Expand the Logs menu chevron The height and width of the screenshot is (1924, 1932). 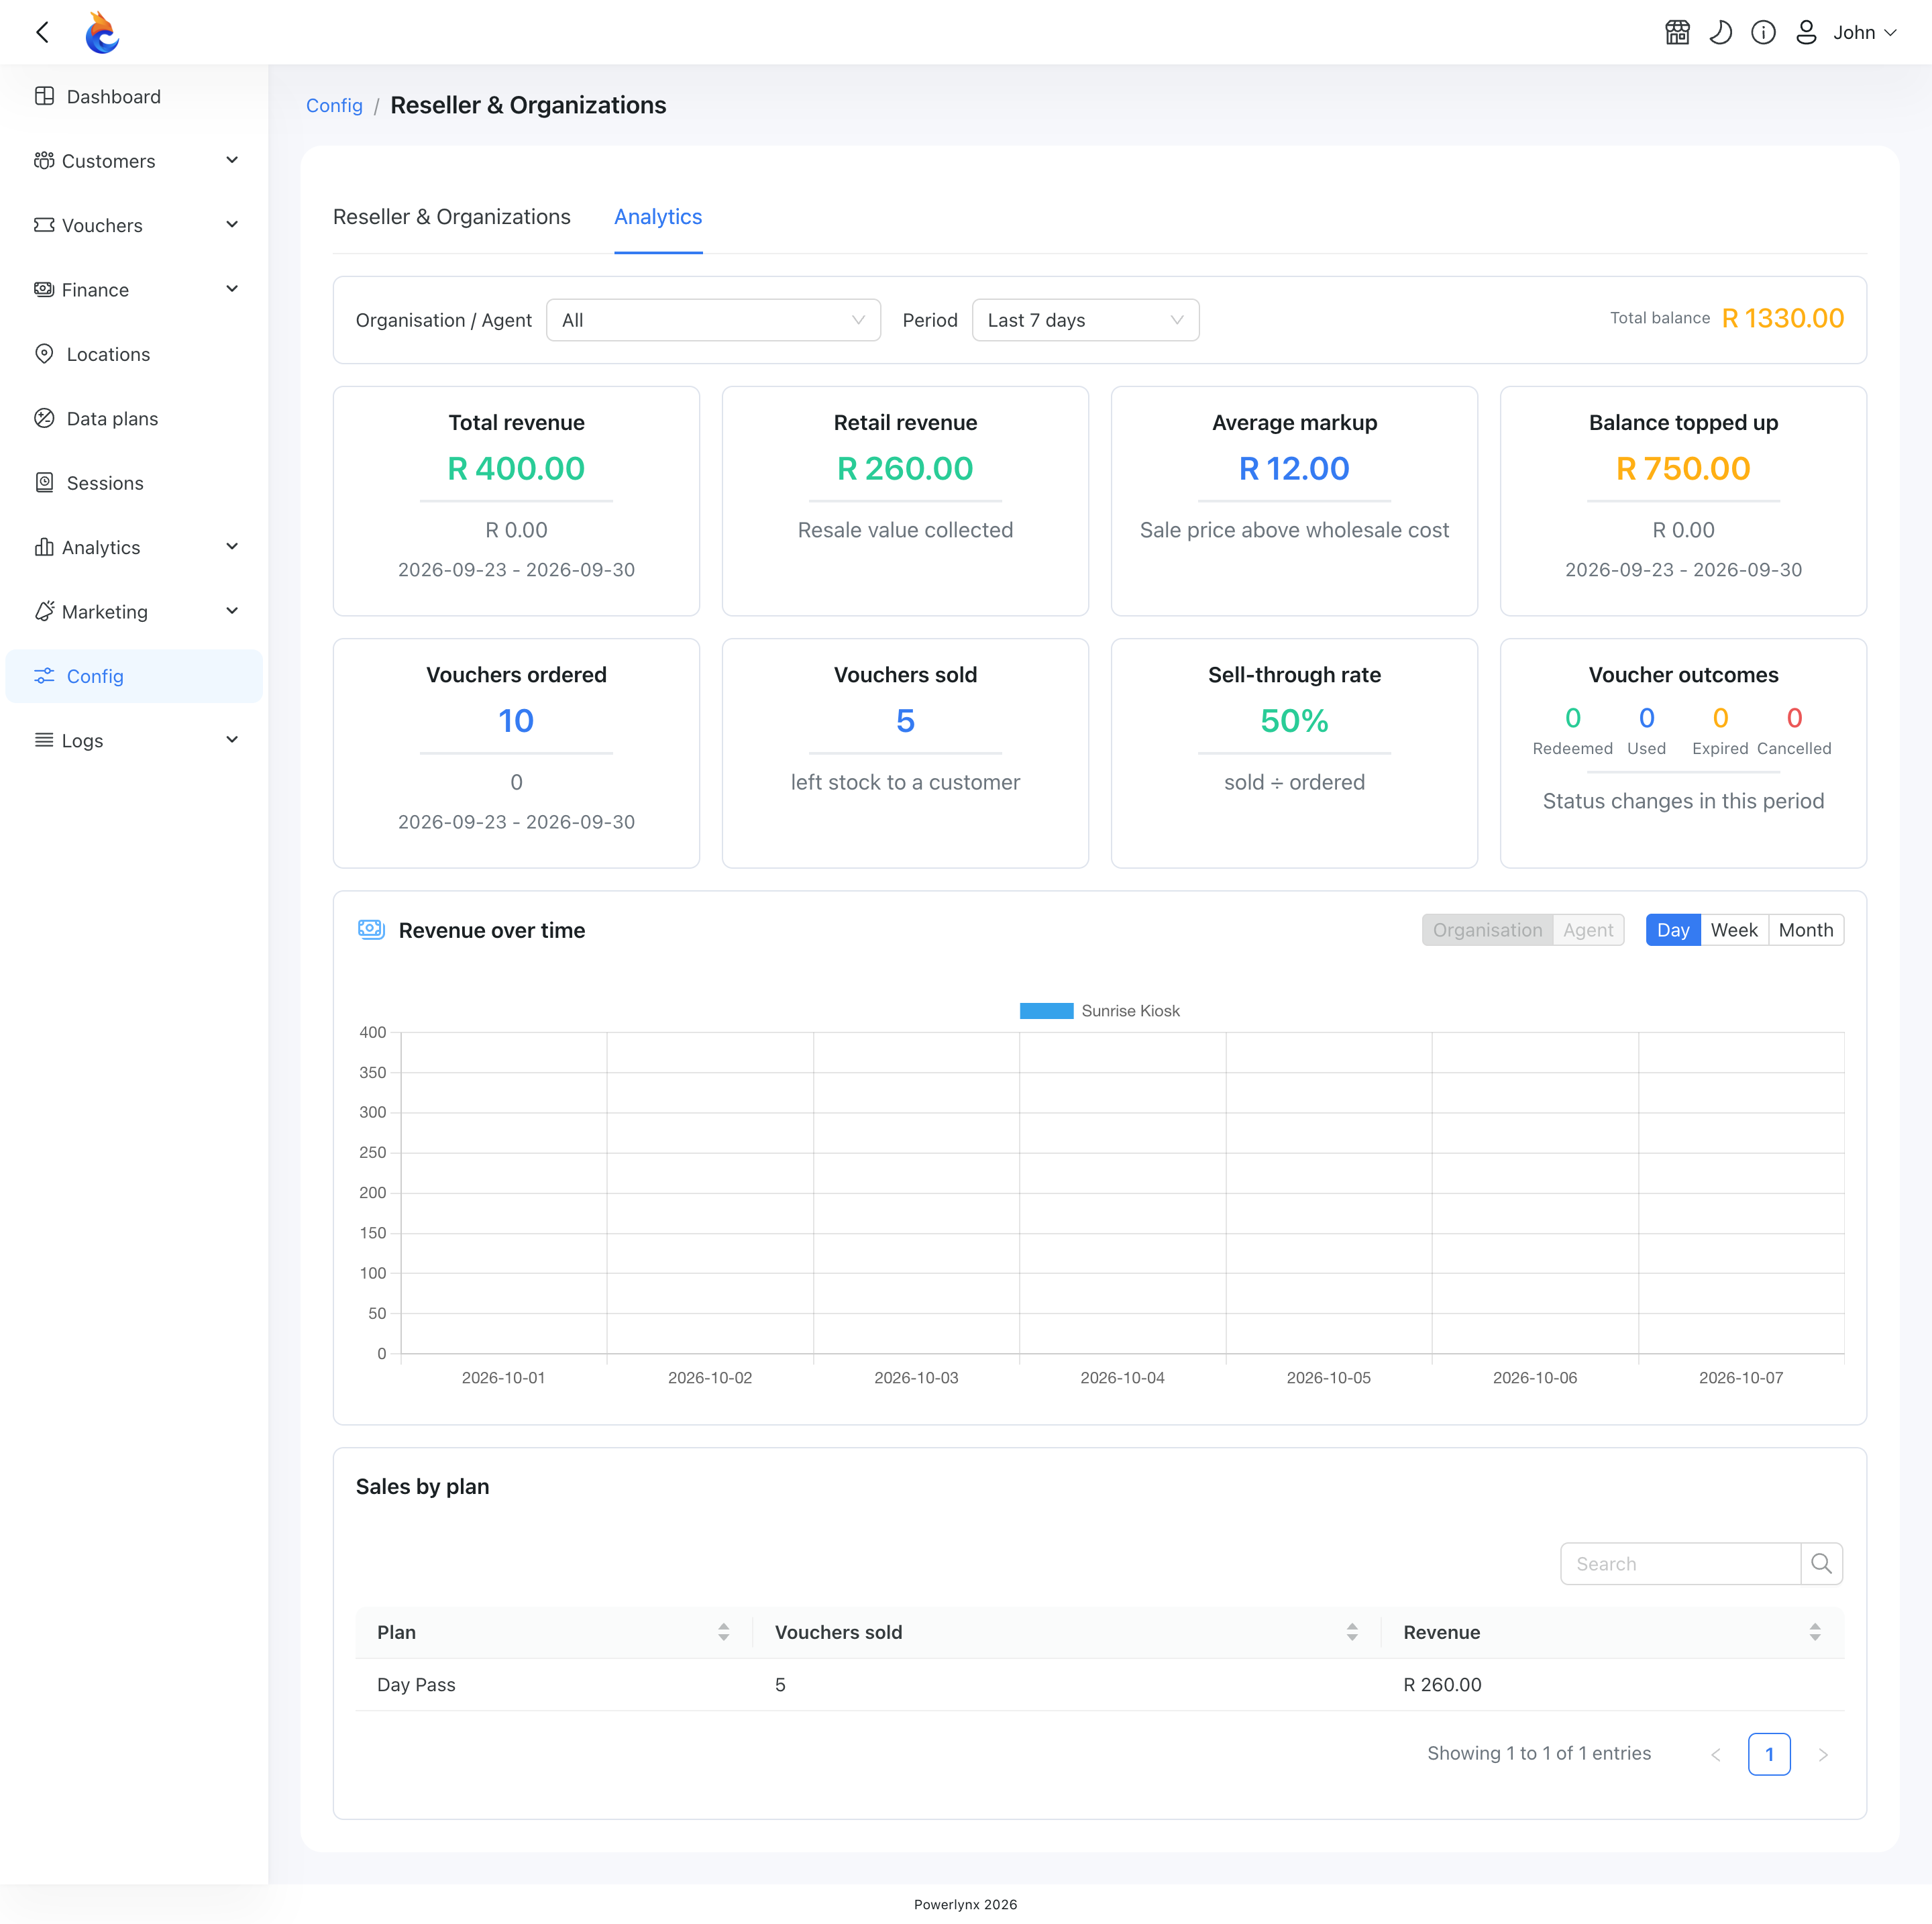click(232, 740)
